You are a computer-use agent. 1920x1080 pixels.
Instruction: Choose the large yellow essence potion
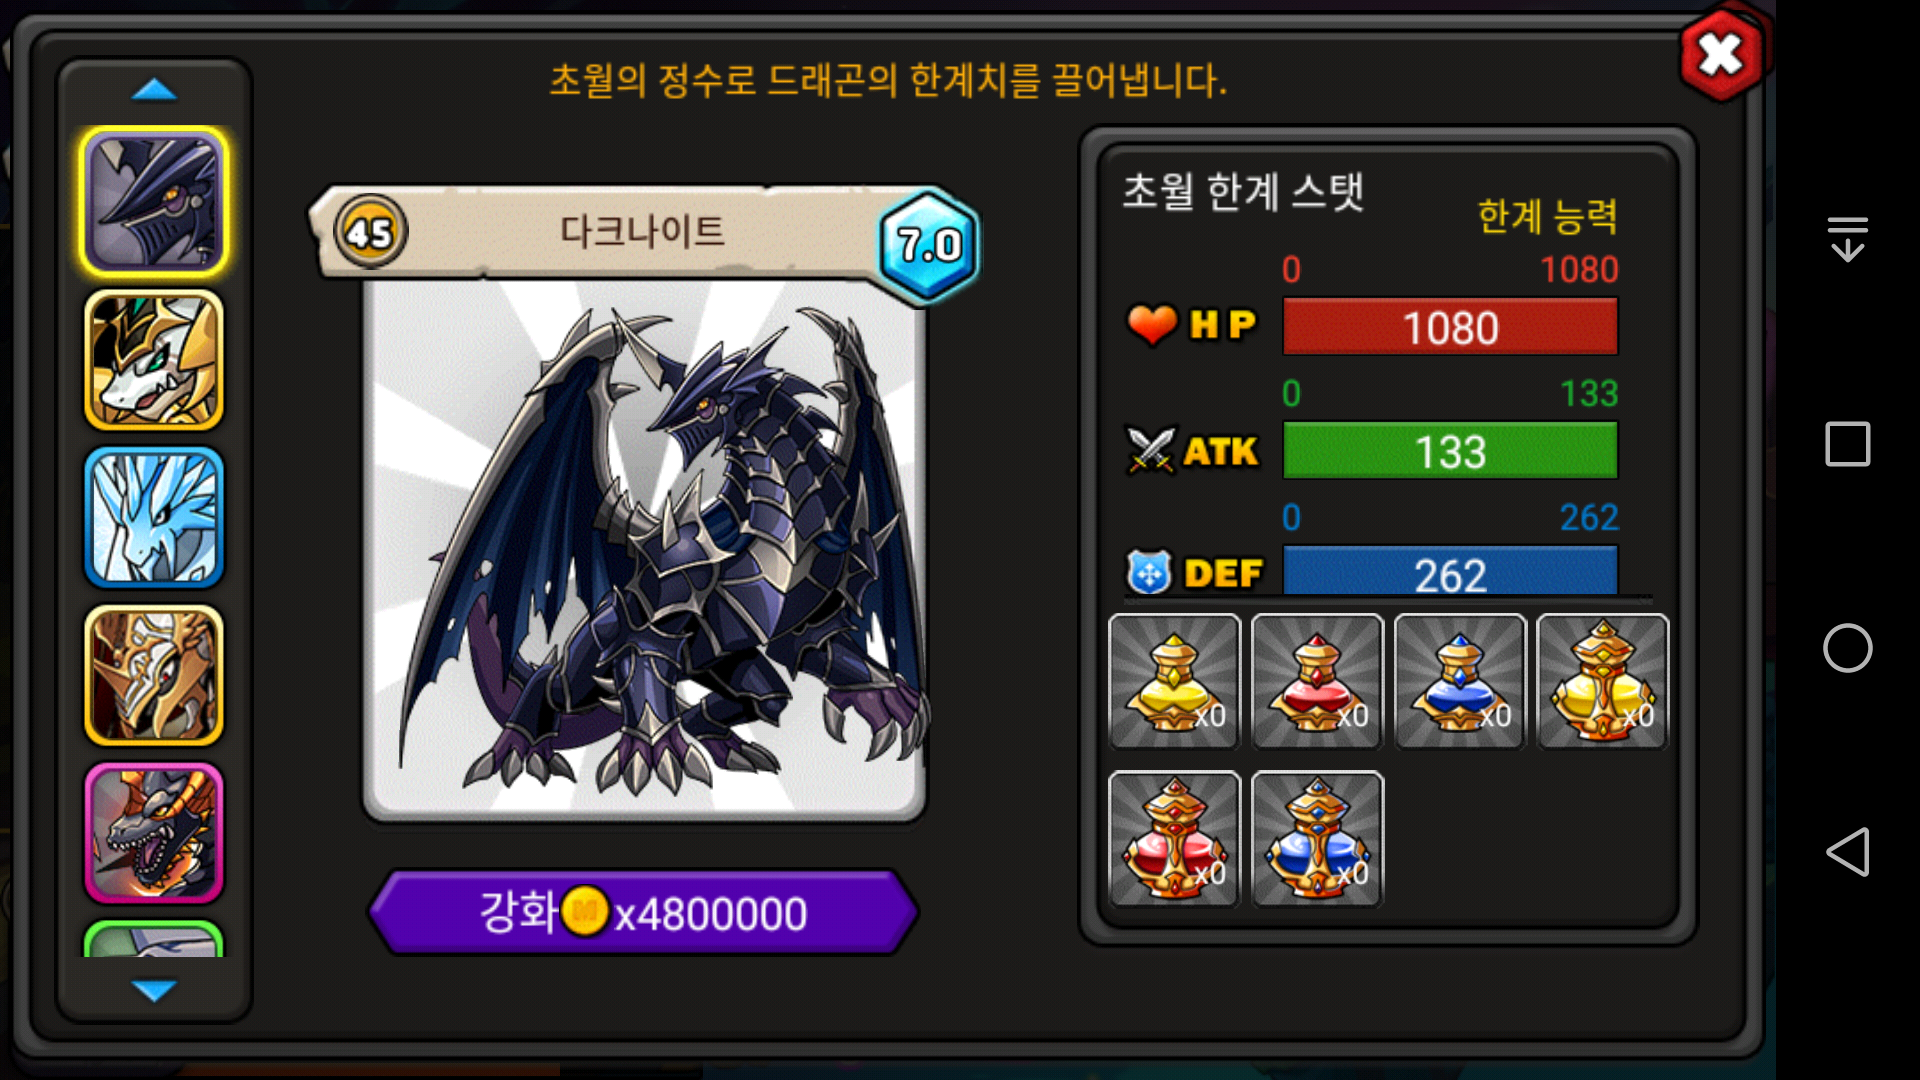(x=1602, y=682)
